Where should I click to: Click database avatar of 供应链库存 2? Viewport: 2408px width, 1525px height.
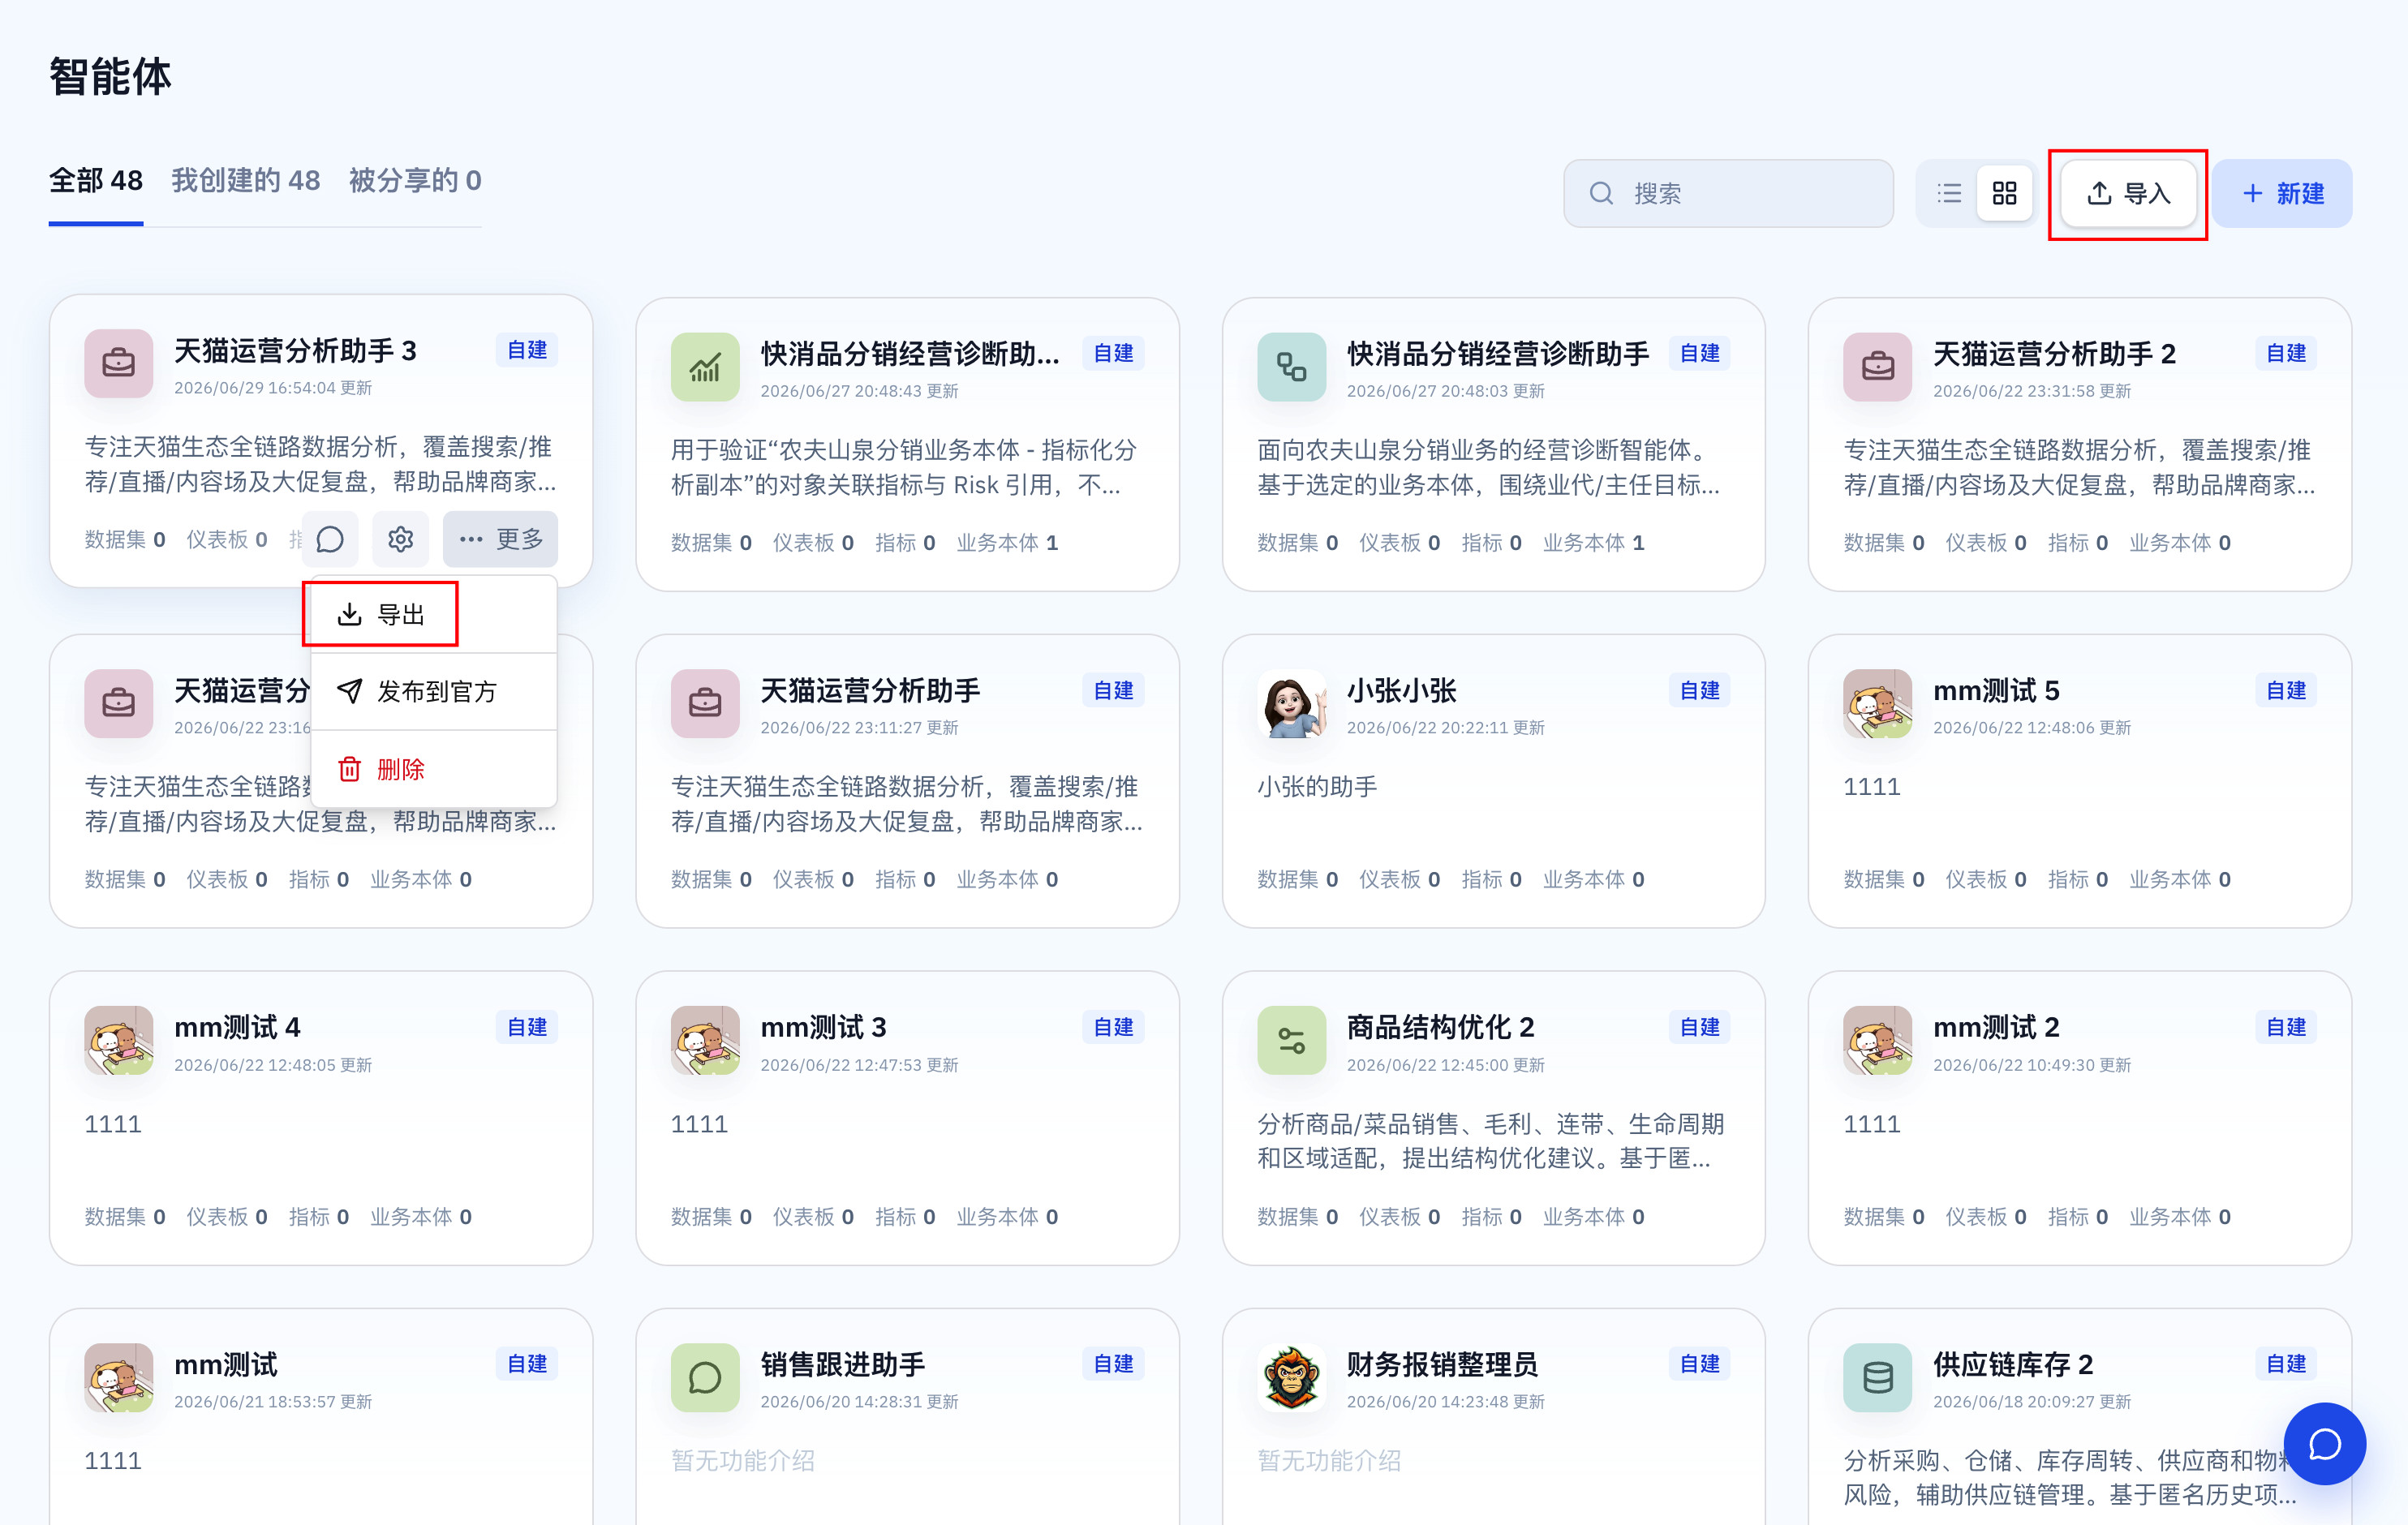point(1877,1377)
